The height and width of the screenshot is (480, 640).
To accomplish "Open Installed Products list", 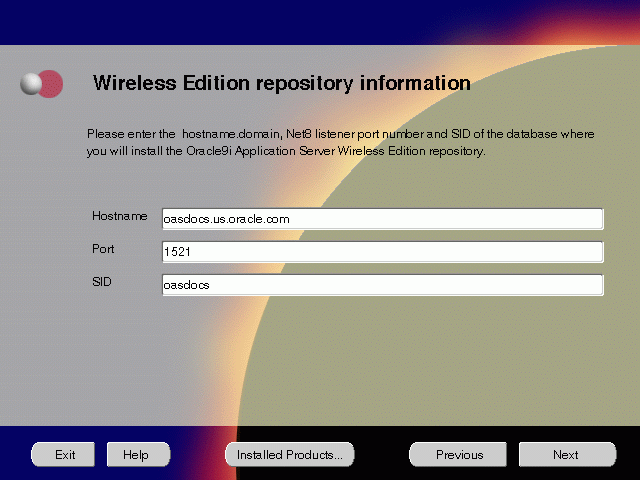I will pyautogui.click(x=290, y=454).
